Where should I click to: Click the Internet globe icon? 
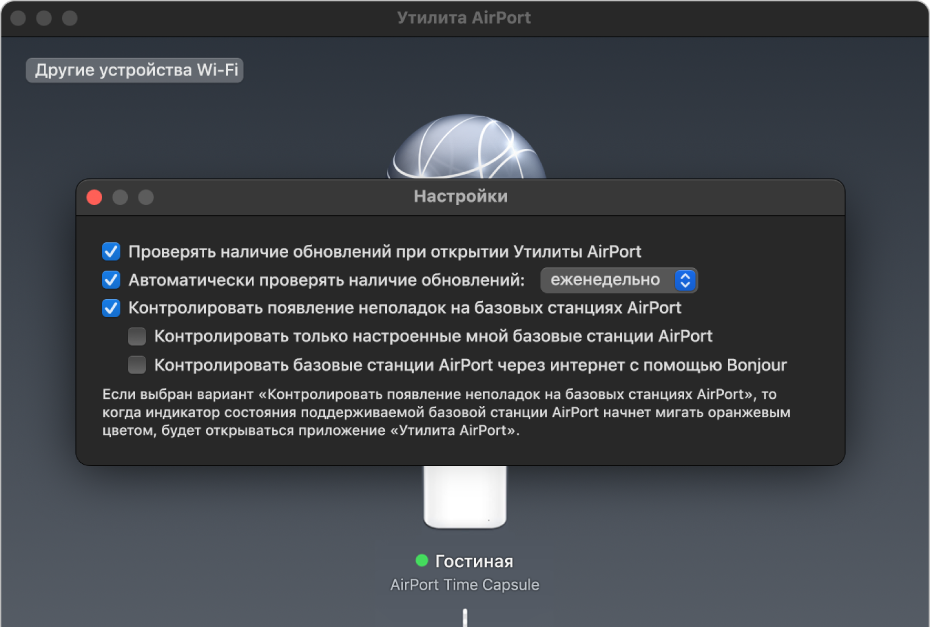coord(465,152)
